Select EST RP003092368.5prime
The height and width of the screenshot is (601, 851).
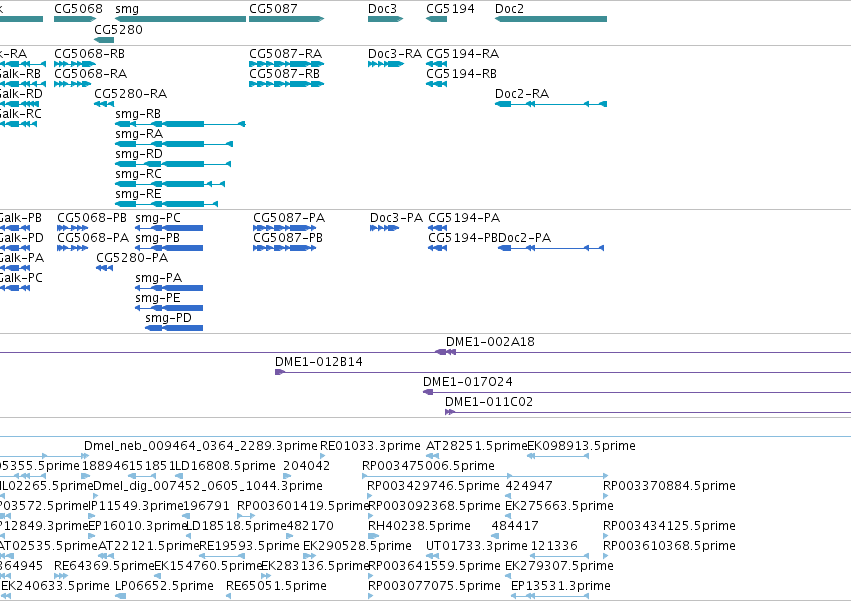pyautogui.click(x=434, y=506)
